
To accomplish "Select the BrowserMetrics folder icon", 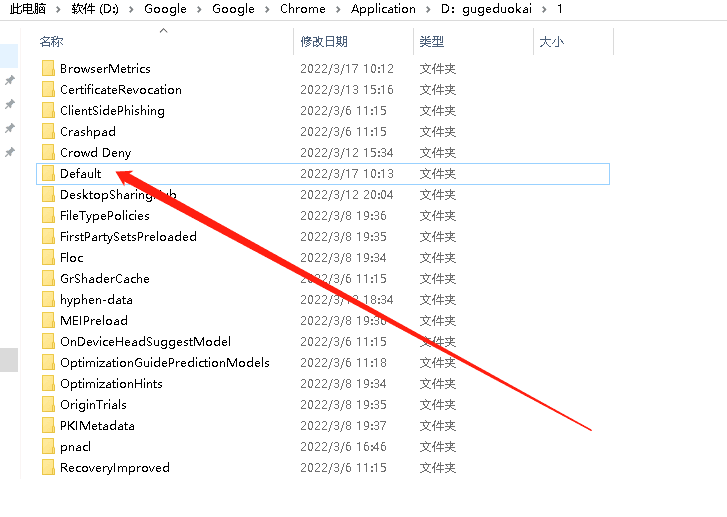I will [48, 69].
